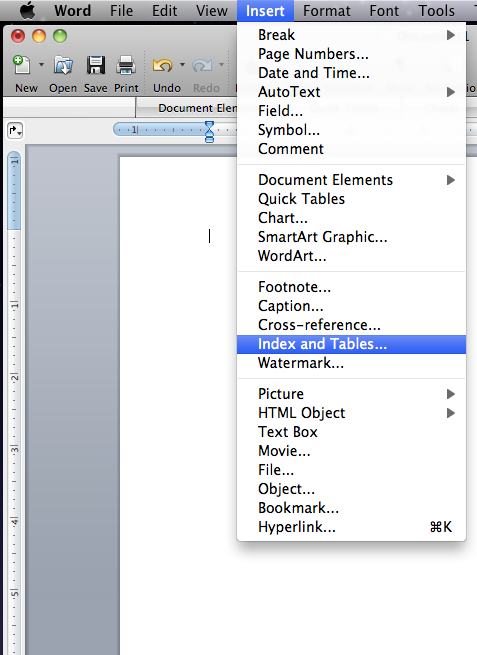Viewport: 477px width, 655px height.
Task: Click the Undo arrow icon
Action: (x=162, y=65)
